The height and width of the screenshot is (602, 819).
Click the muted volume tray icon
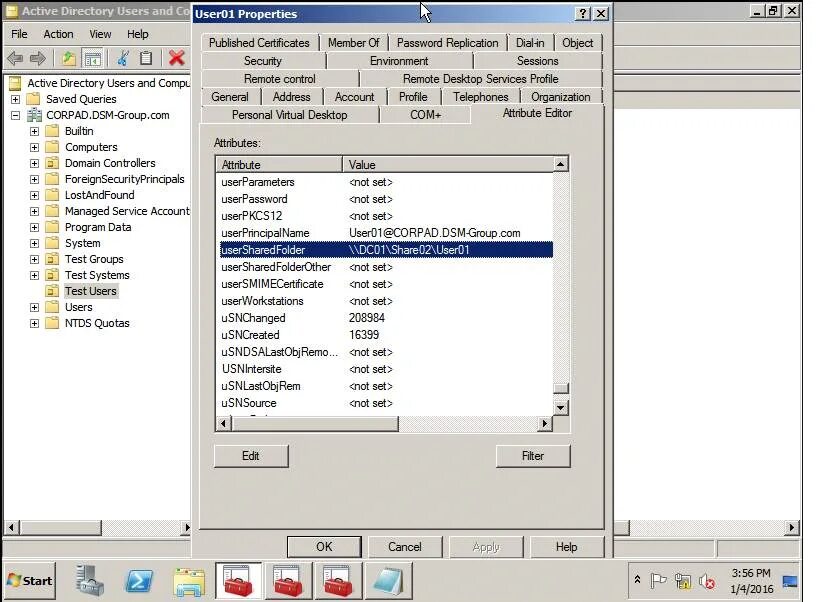click(707, 581)
